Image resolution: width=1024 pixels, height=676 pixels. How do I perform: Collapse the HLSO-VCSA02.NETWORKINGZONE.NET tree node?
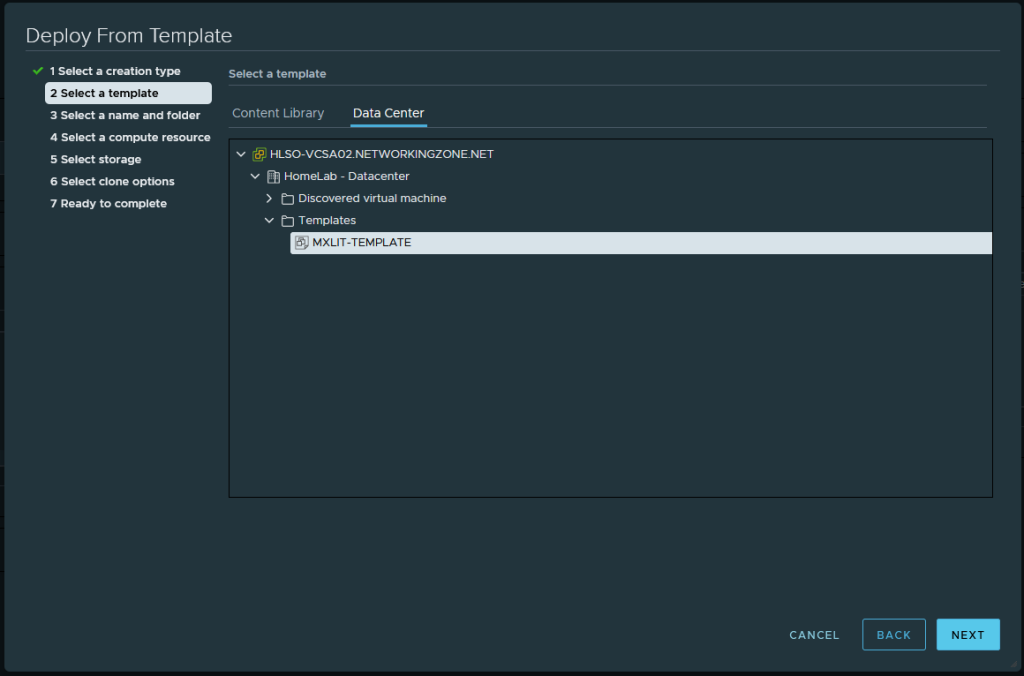coord(240,155)
